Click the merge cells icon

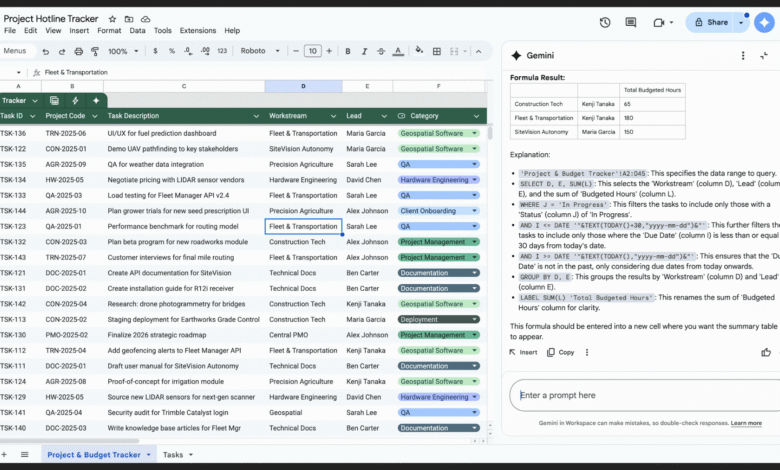pos(454,51)
